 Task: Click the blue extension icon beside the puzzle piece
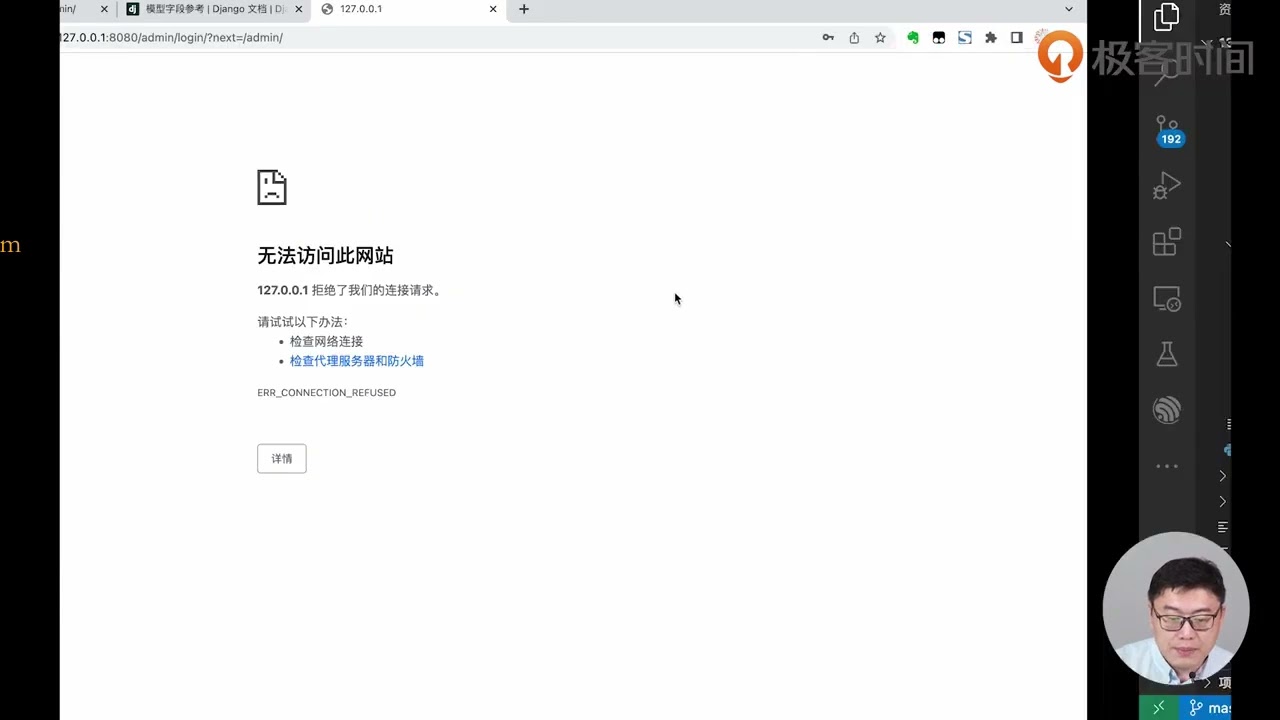pos(965,37)
